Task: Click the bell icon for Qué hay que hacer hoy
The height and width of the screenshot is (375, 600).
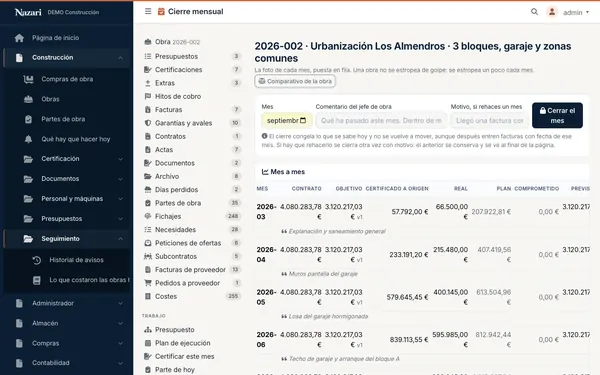Action: click(28, 139)
